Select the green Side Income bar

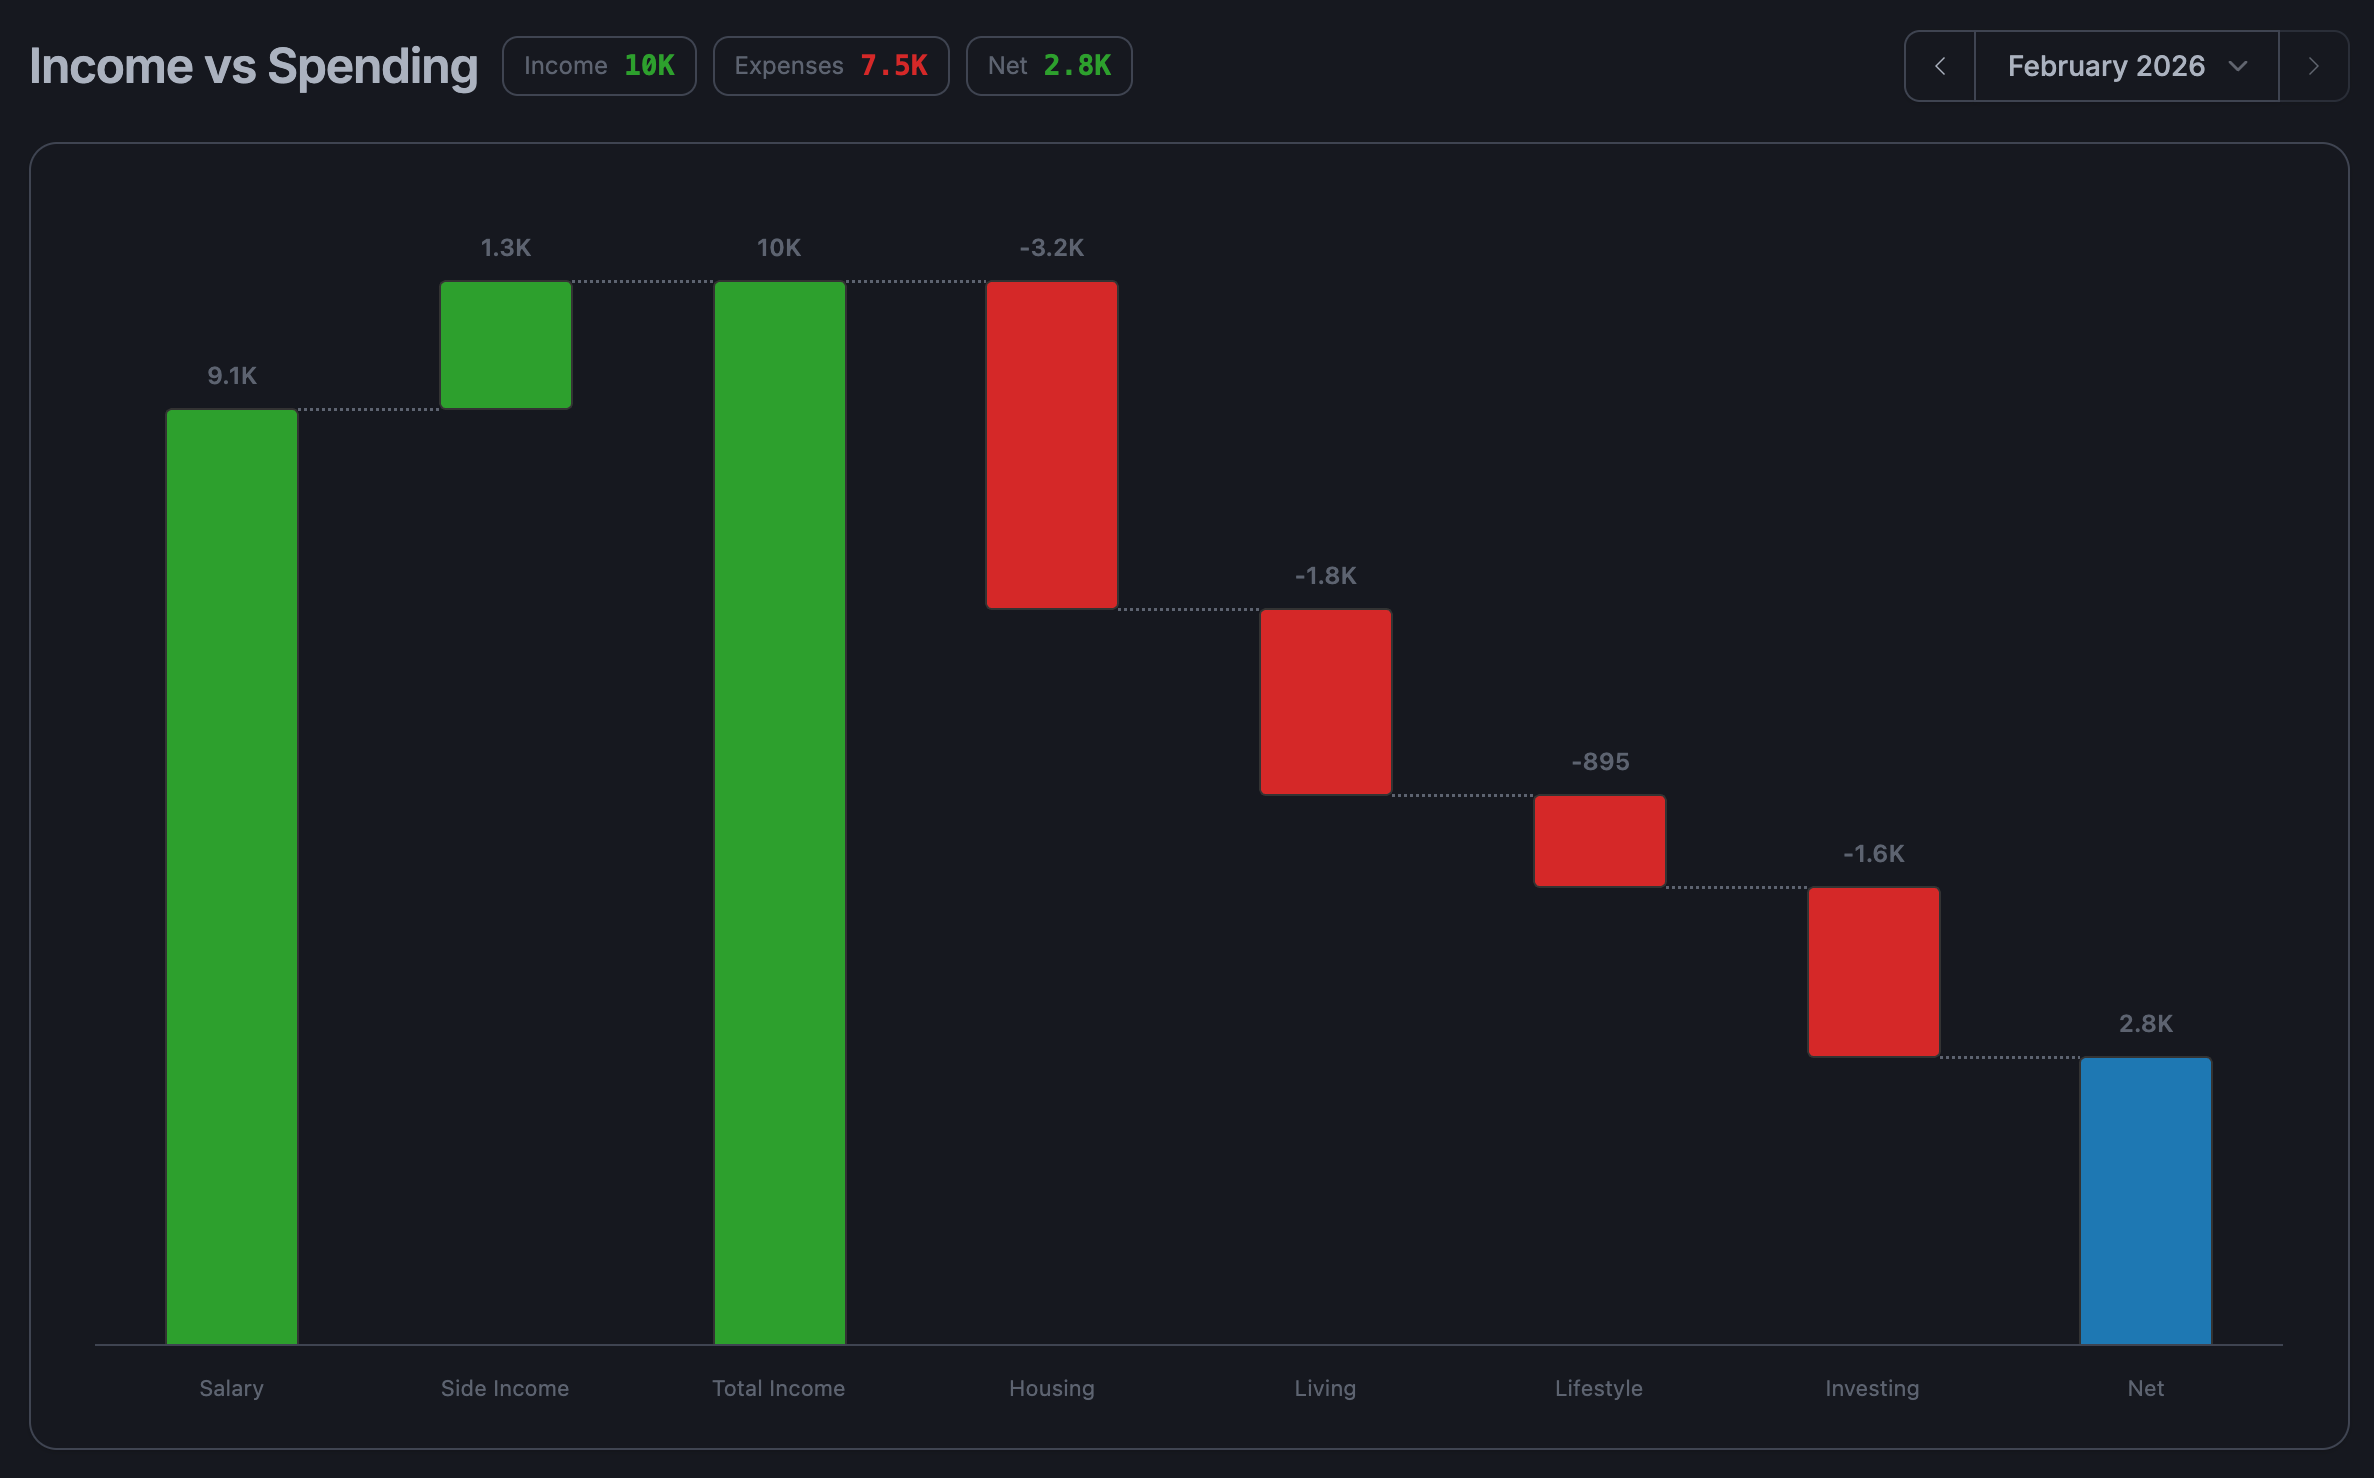[x=506, y=345]
